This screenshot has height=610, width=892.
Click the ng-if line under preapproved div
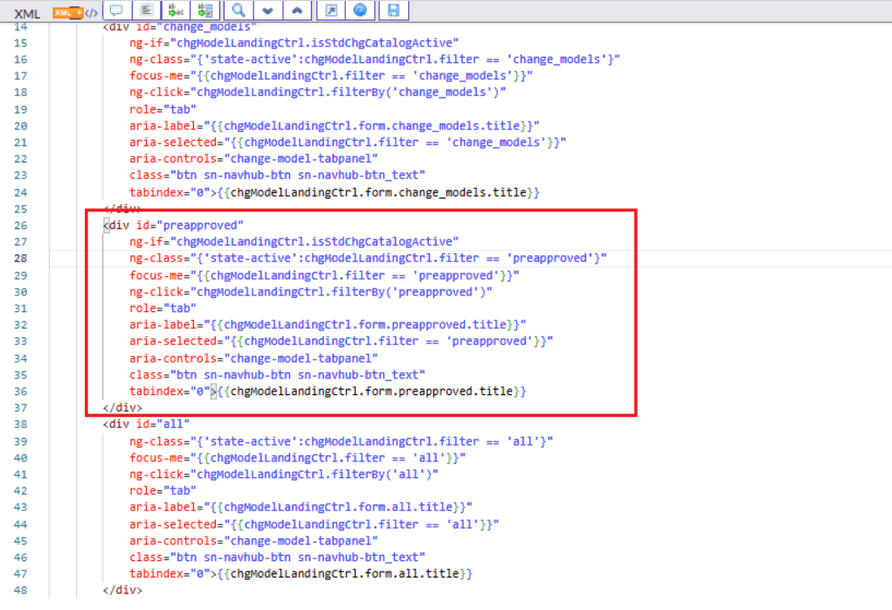tap(294, 242)
